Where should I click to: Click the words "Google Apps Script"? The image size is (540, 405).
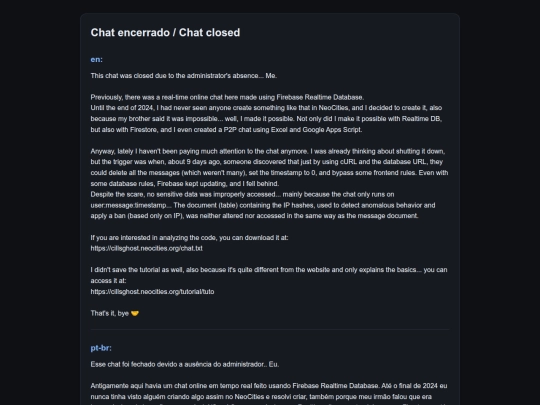pyautogui.click(x=332, y=130)
